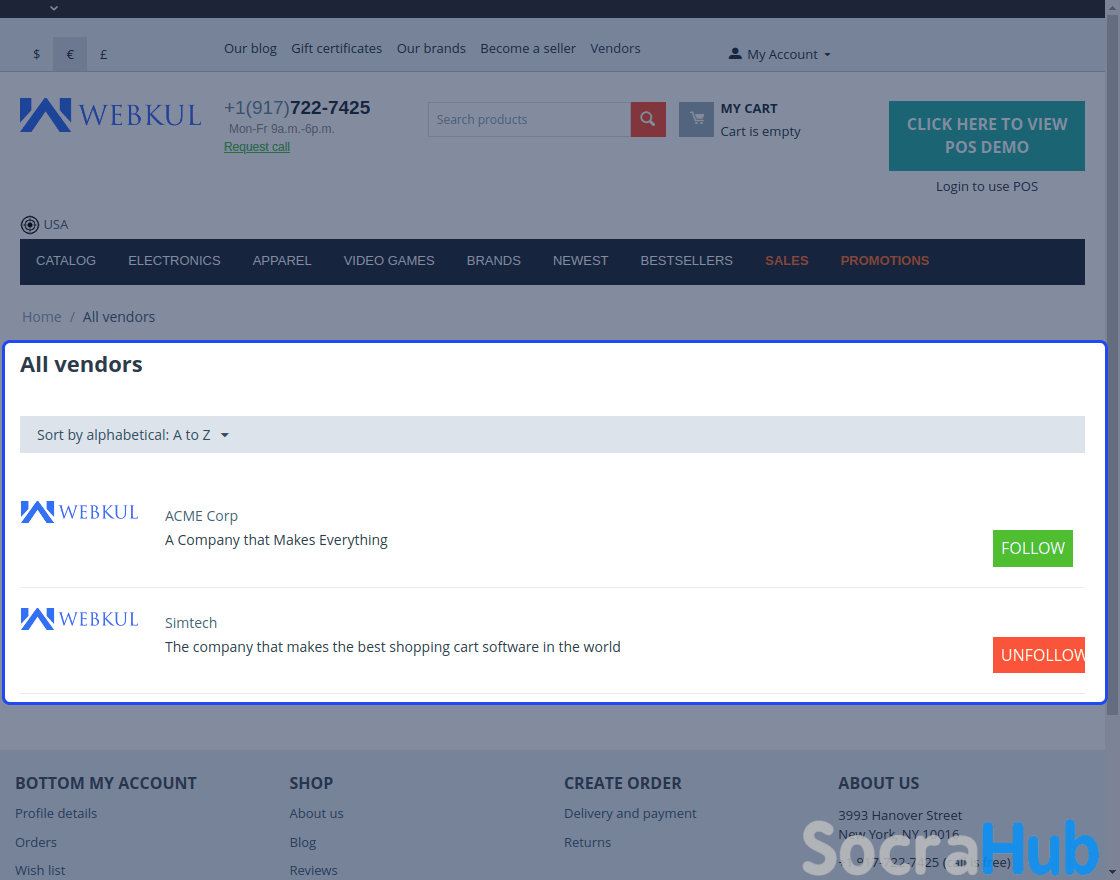Open About us footer link
Image resolution: width=1120 pixels, height=880 pixels.
click(316, 814)
